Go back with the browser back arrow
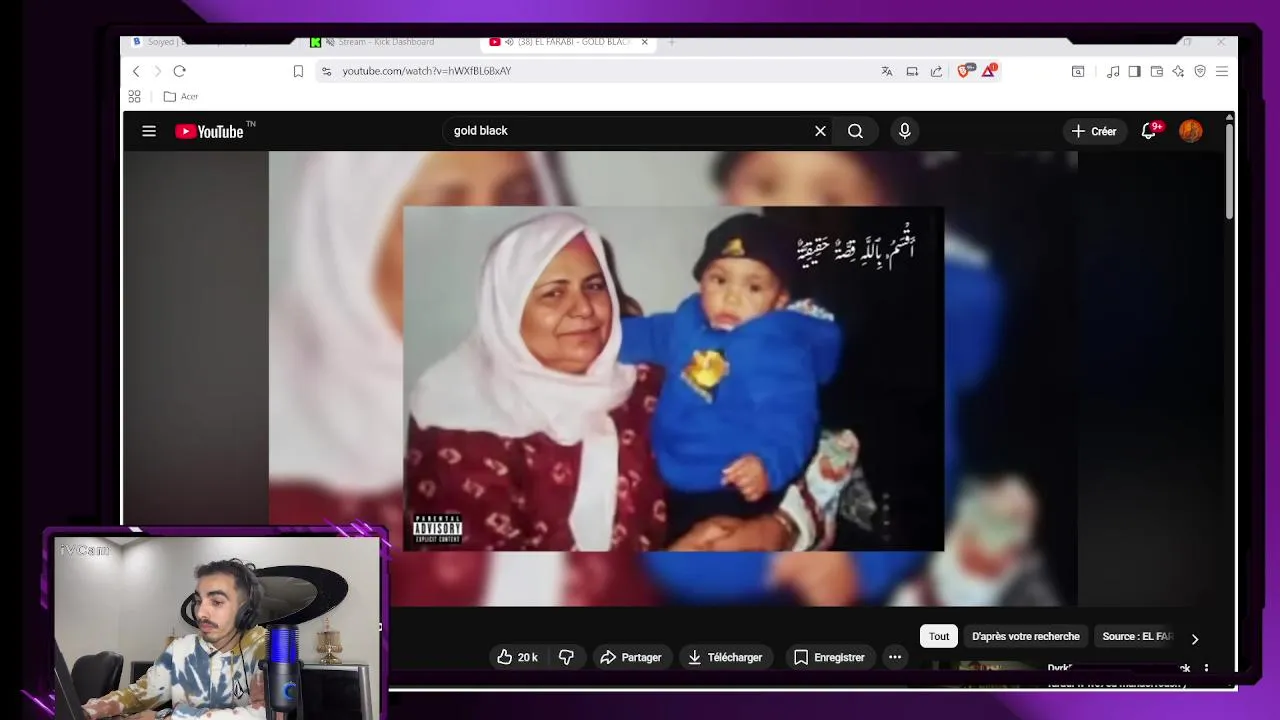 tap(136, 71)
